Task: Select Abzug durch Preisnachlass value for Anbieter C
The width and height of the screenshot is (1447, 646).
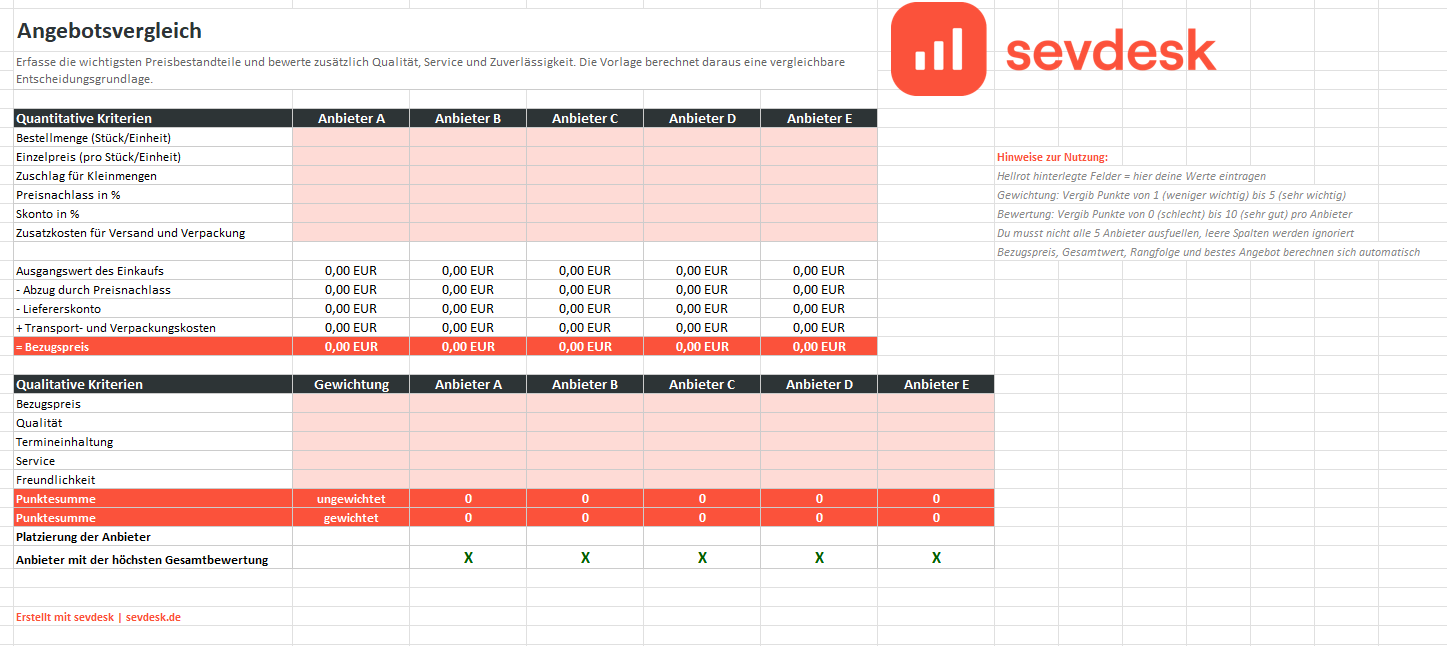Action: [x=585, y=289]
